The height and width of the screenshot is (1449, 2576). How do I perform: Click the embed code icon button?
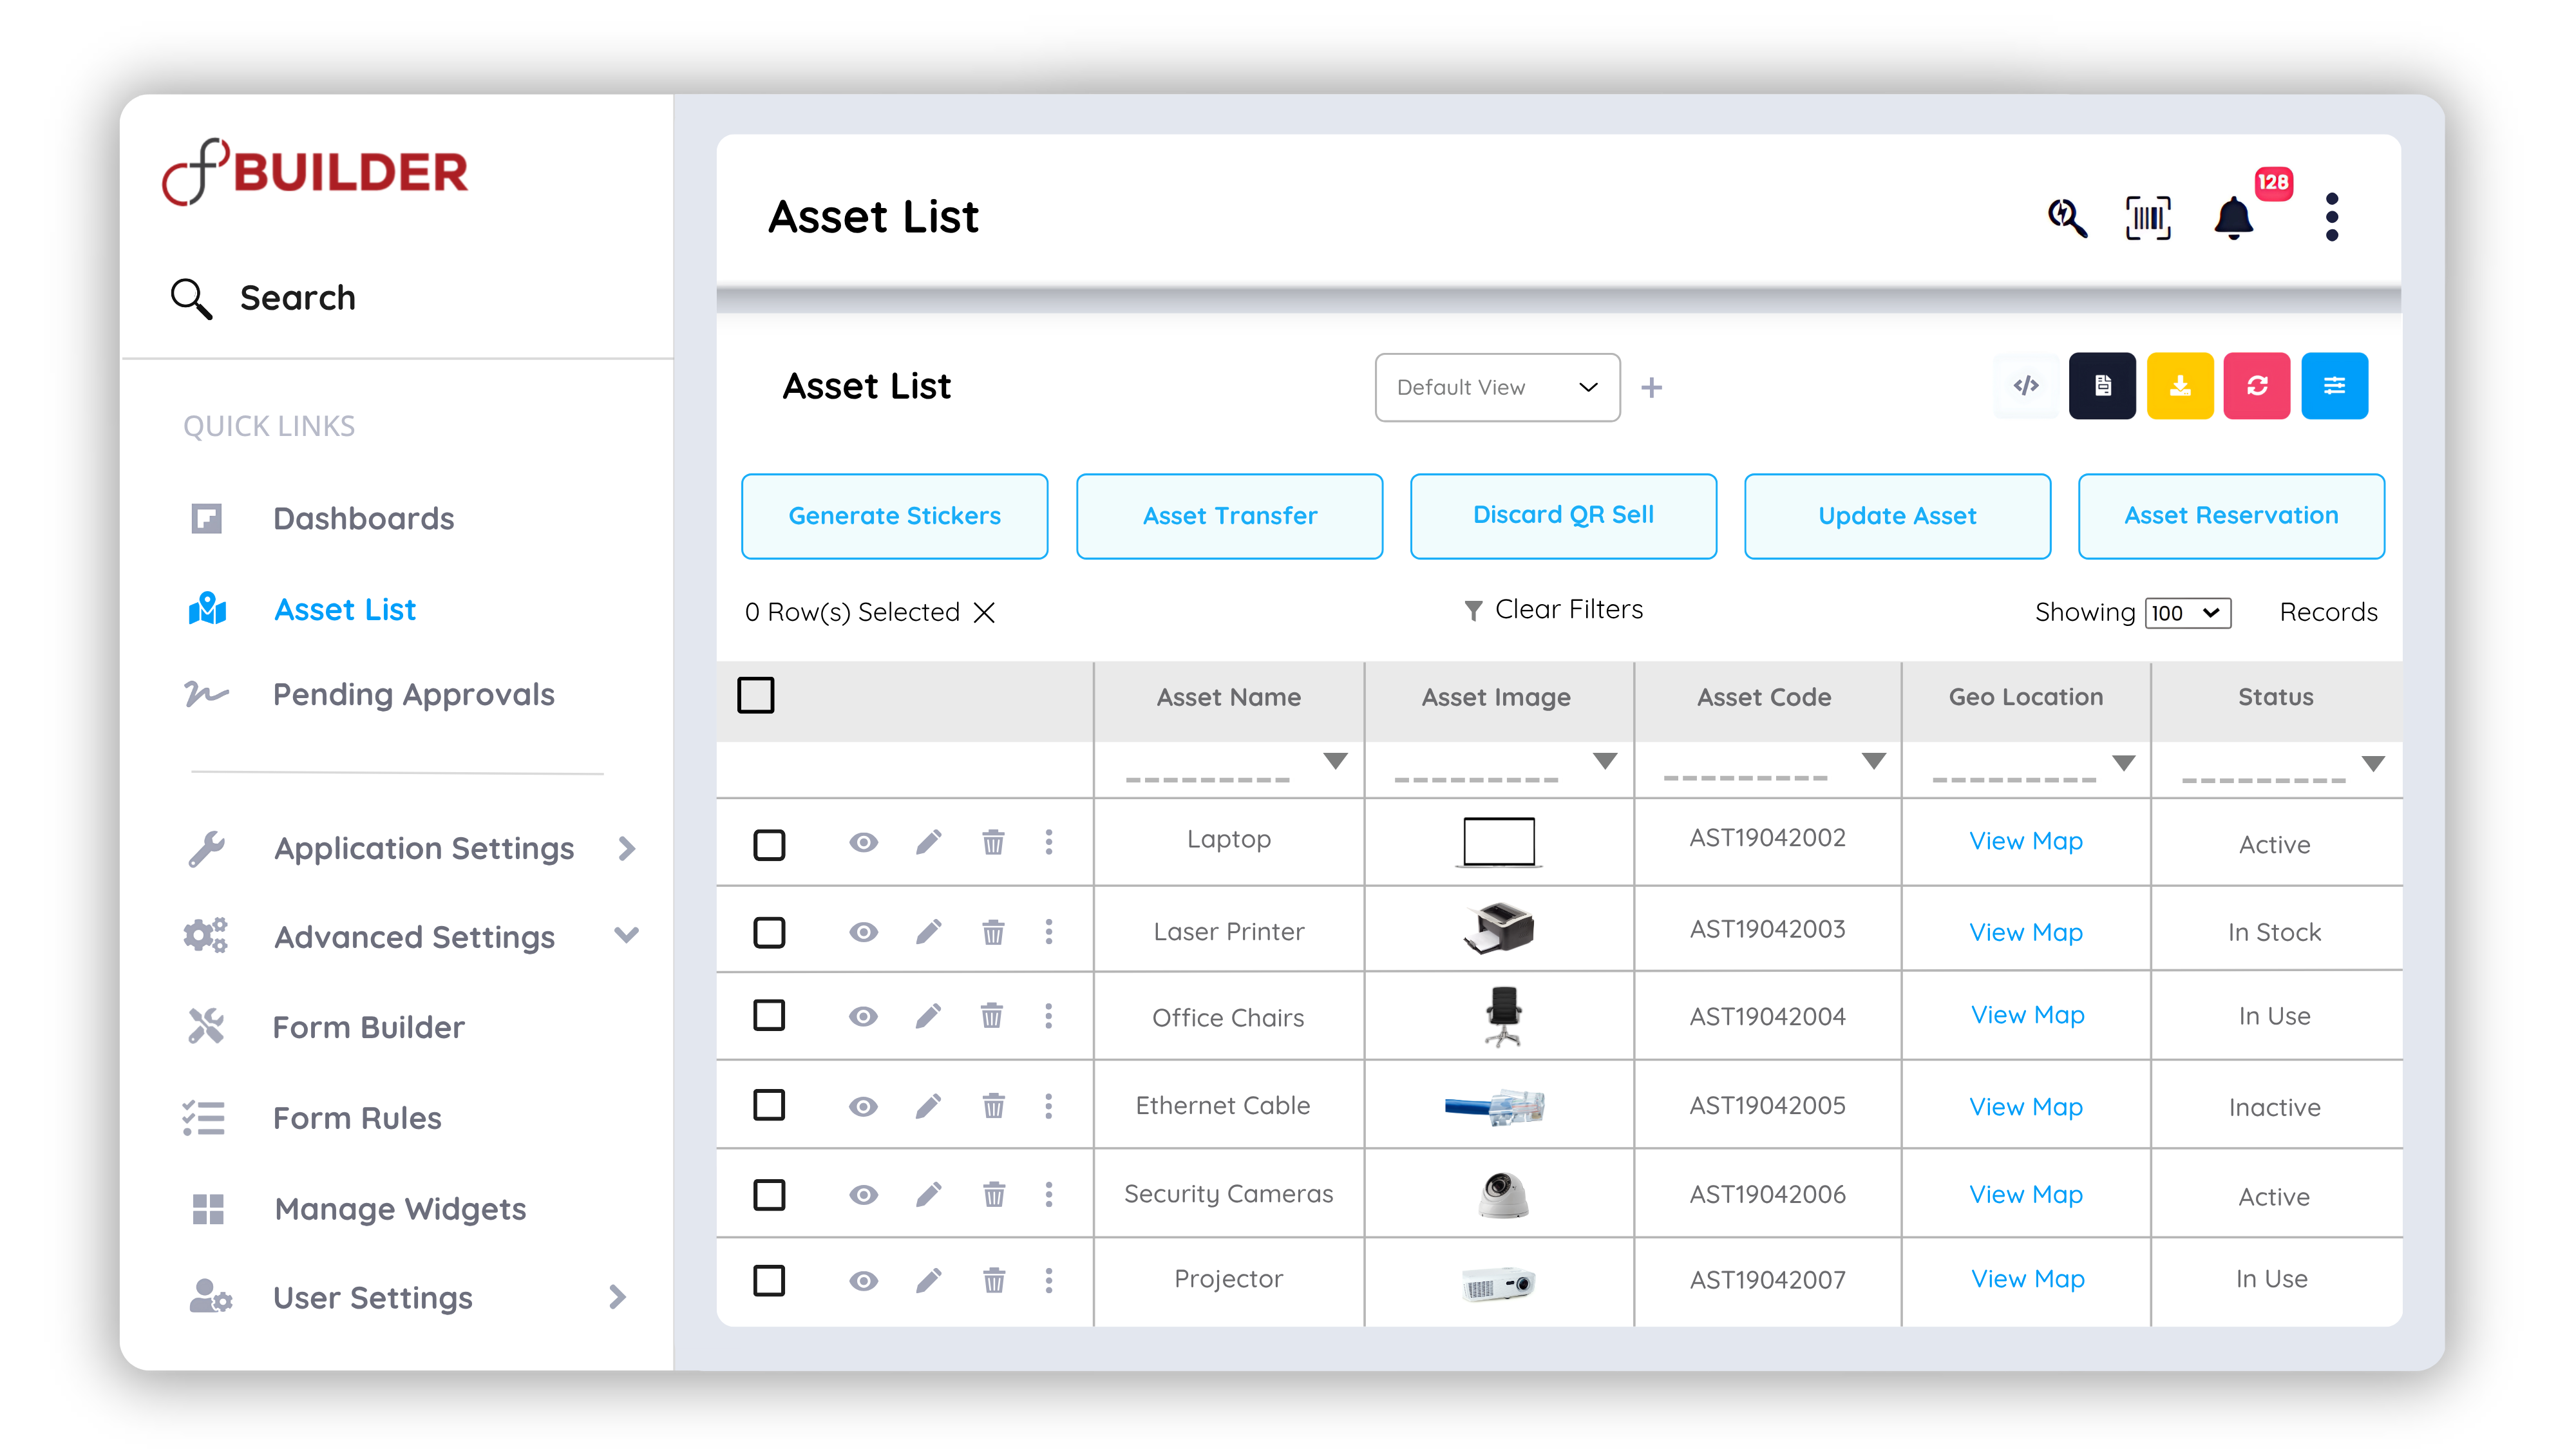coord(2026,386)
